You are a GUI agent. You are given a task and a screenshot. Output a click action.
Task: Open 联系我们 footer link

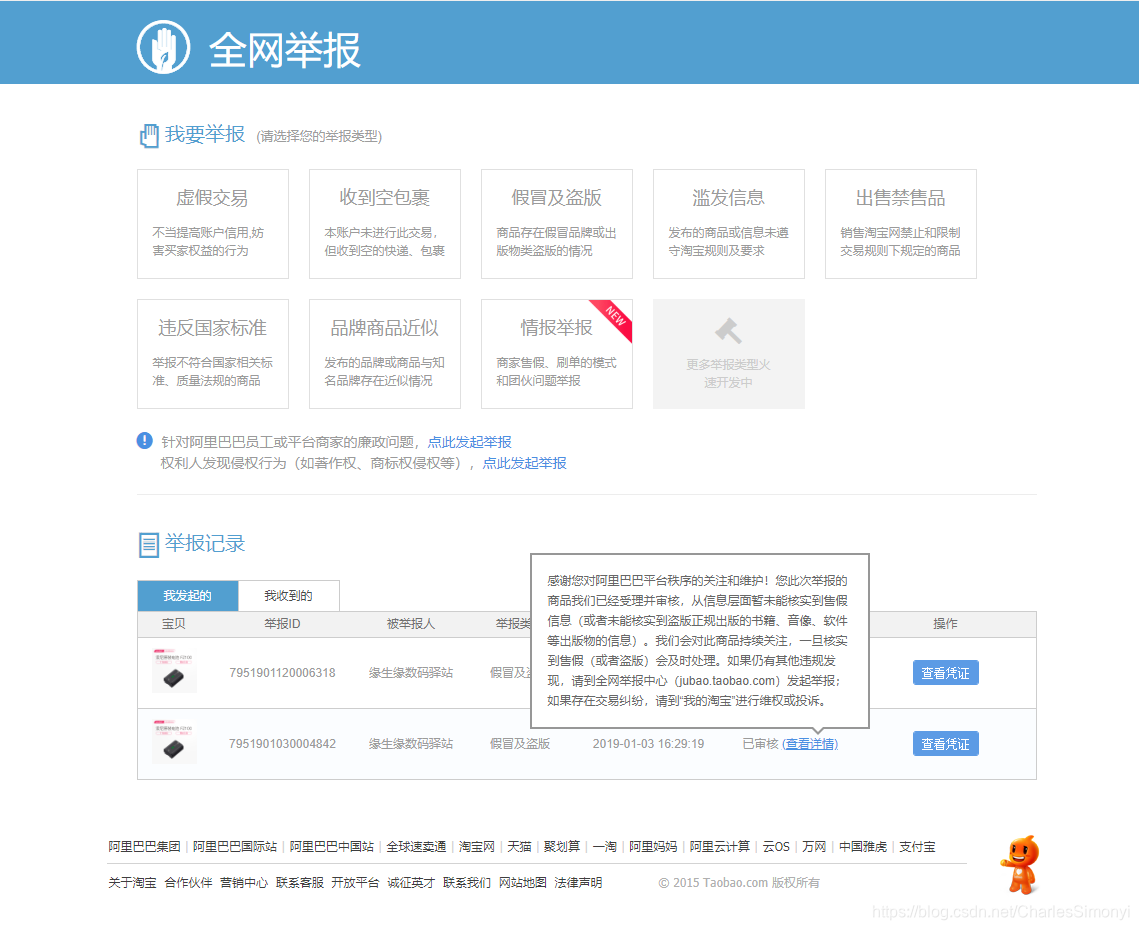point(467,883)
